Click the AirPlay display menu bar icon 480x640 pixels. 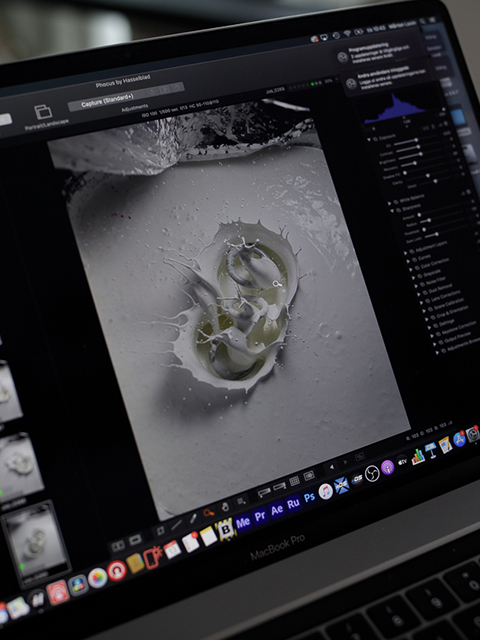(324, 37)
